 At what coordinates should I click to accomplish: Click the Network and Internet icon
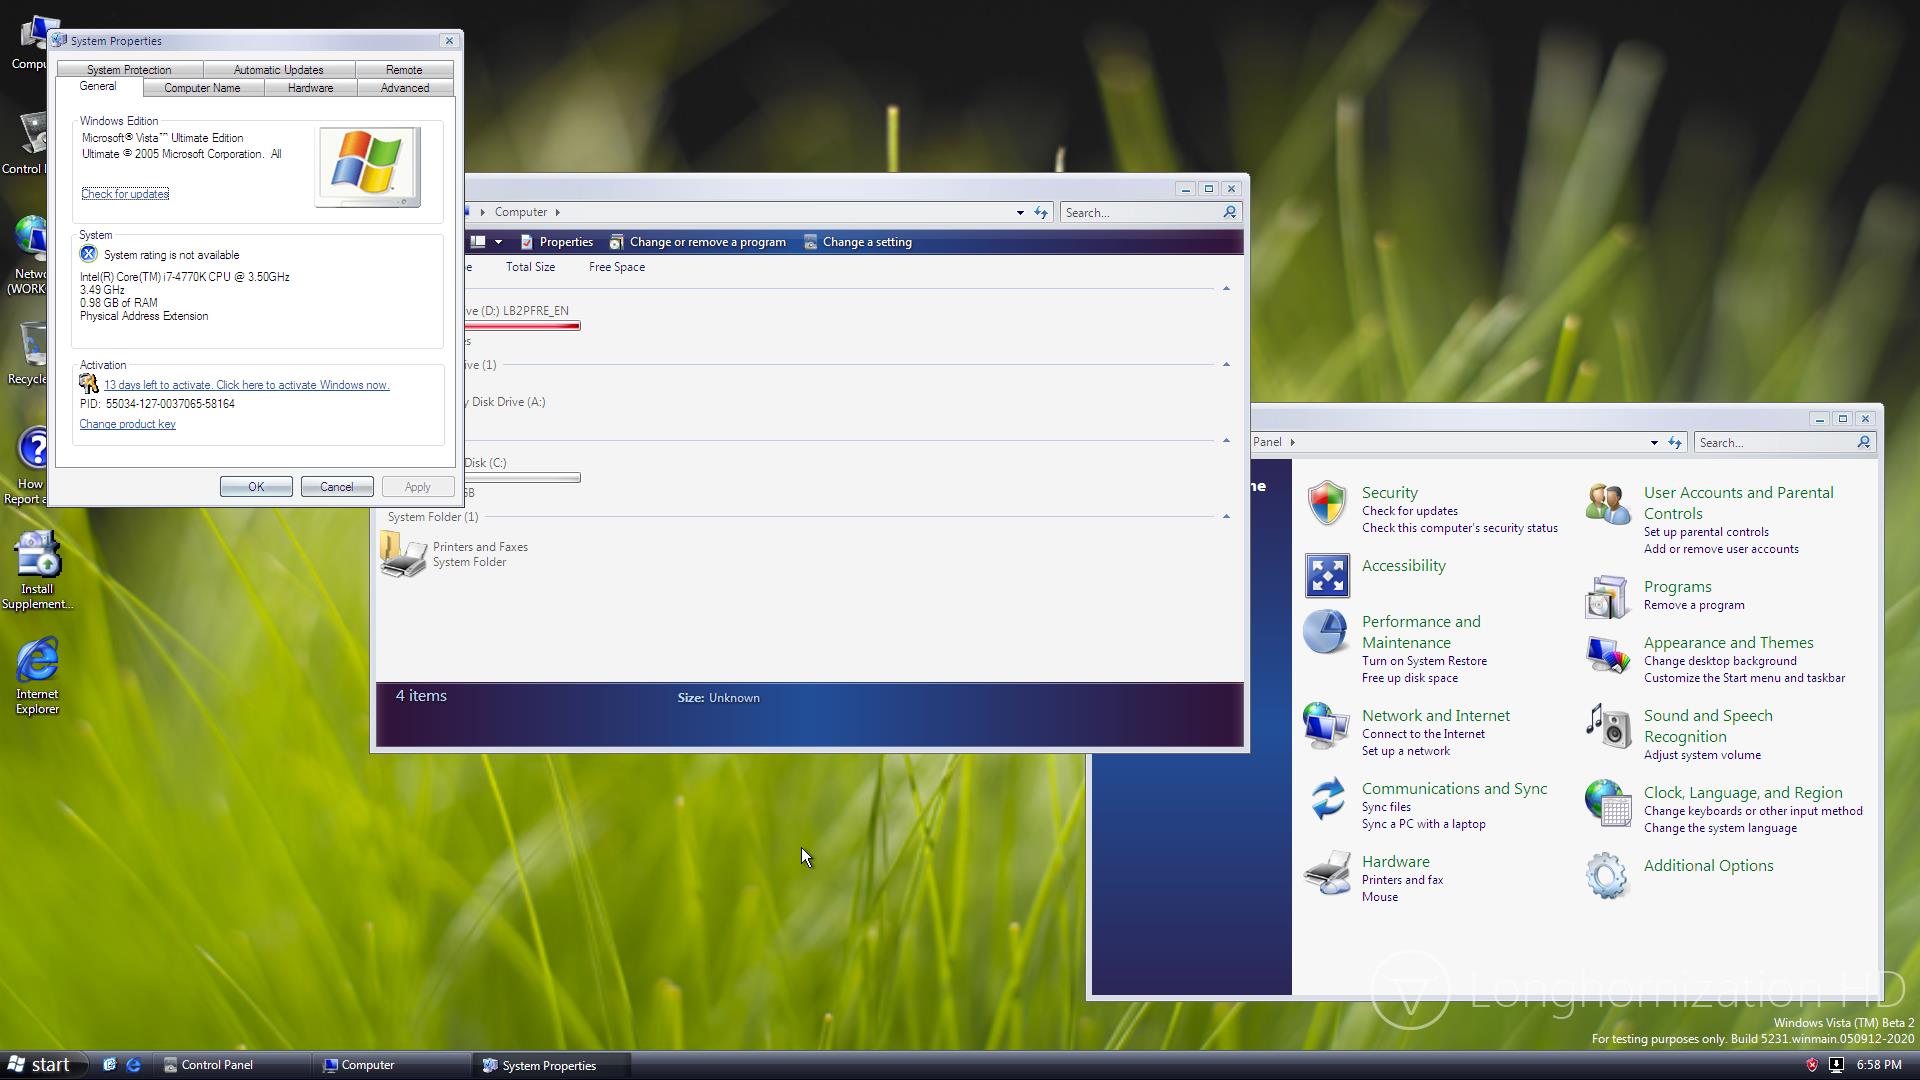click(1326, 726)
